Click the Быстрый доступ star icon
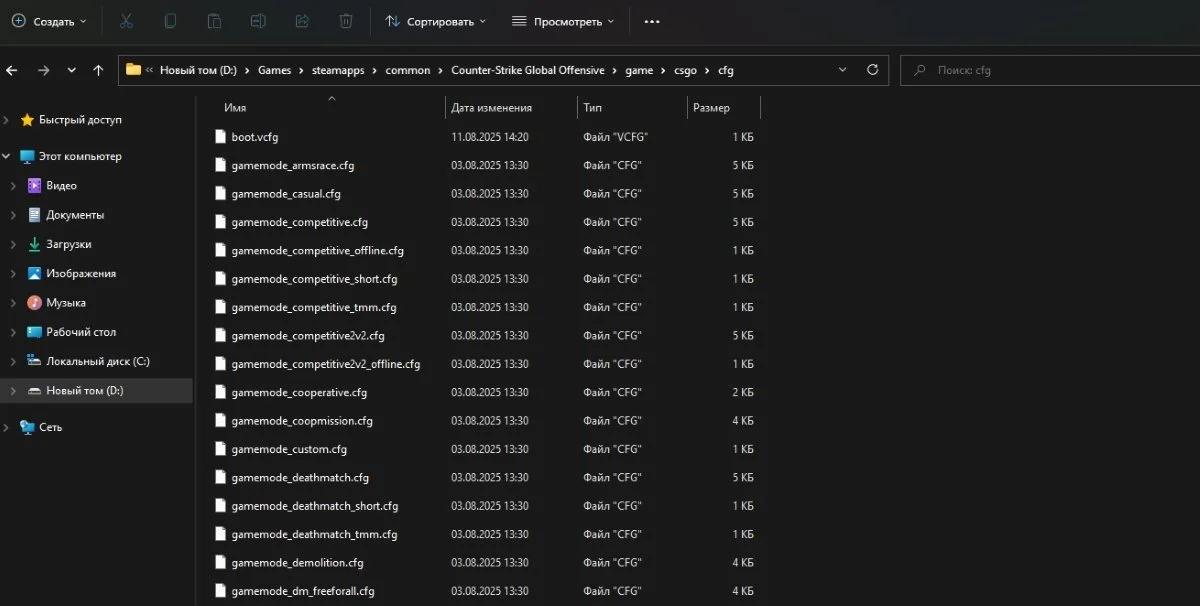The image size is (1200, 606). click(x=27, y=119)
